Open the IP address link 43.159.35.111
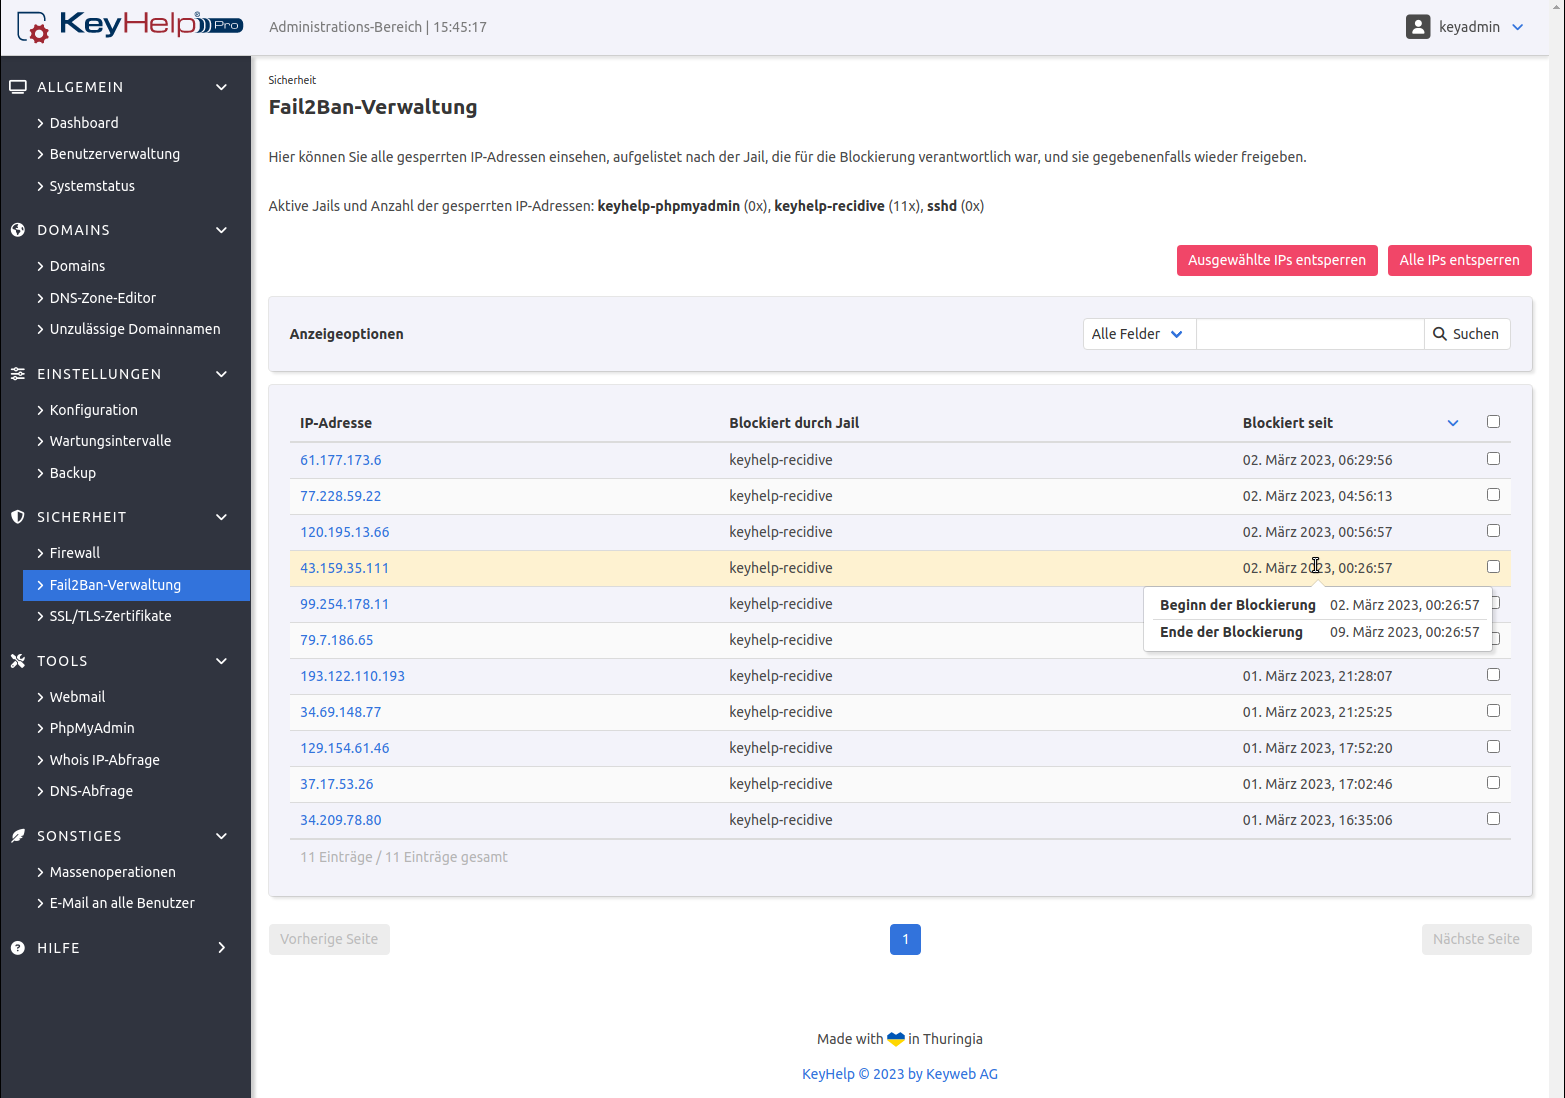The width and height of the screenshot is (1565, 1098). tap(344, 568)
